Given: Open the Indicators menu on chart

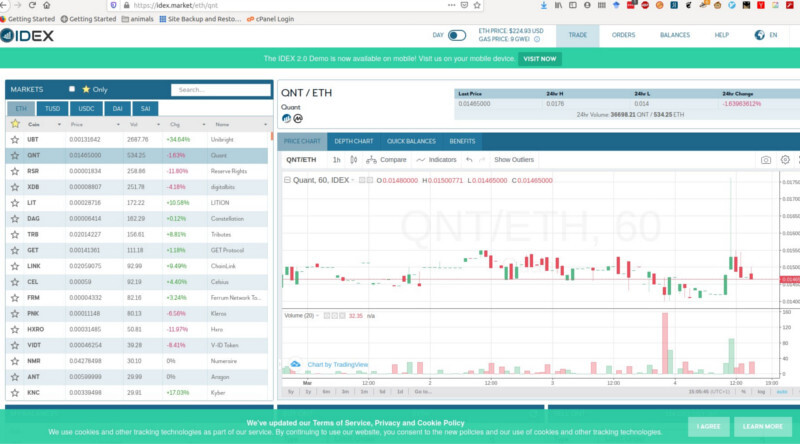Looking at the screenshot, I should click(436, 160).
